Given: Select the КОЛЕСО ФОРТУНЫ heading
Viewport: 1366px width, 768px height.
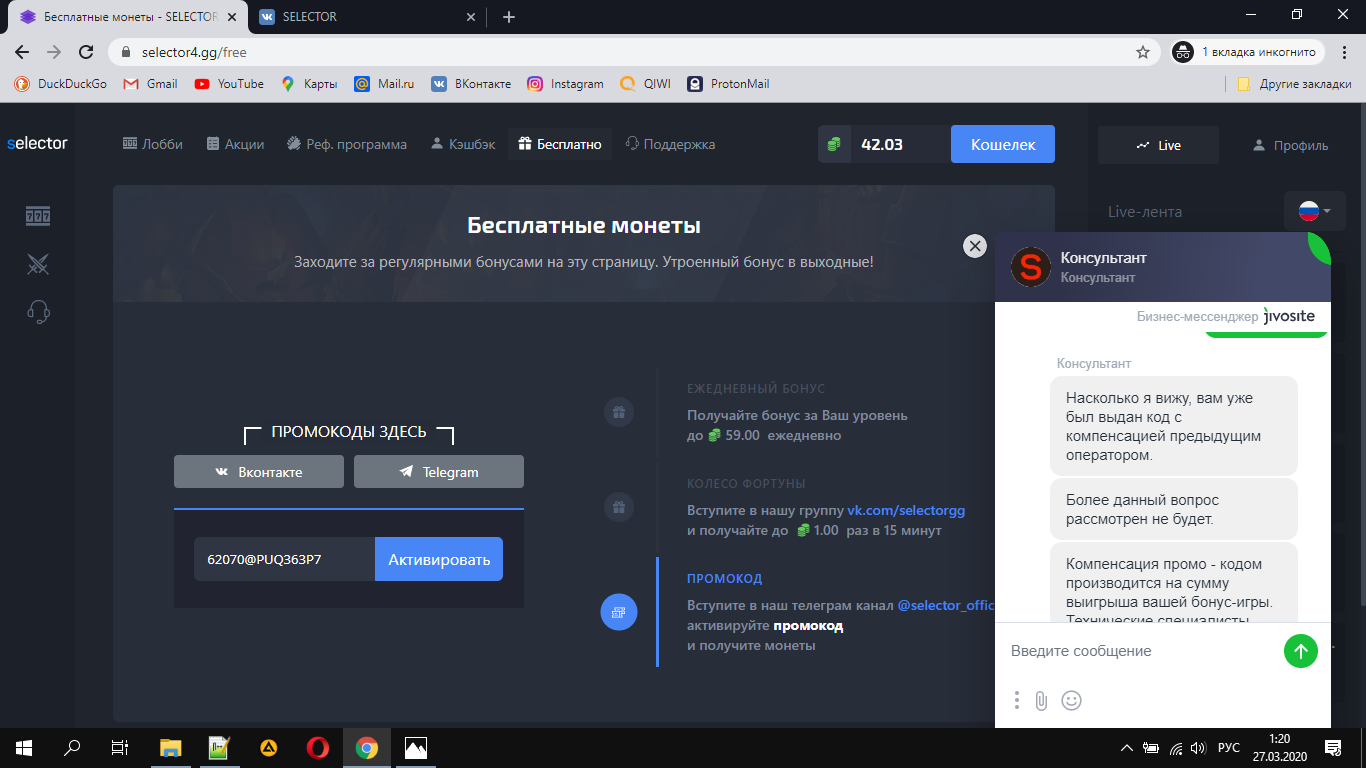Looking at the screenshot, I should coord(746,484).
